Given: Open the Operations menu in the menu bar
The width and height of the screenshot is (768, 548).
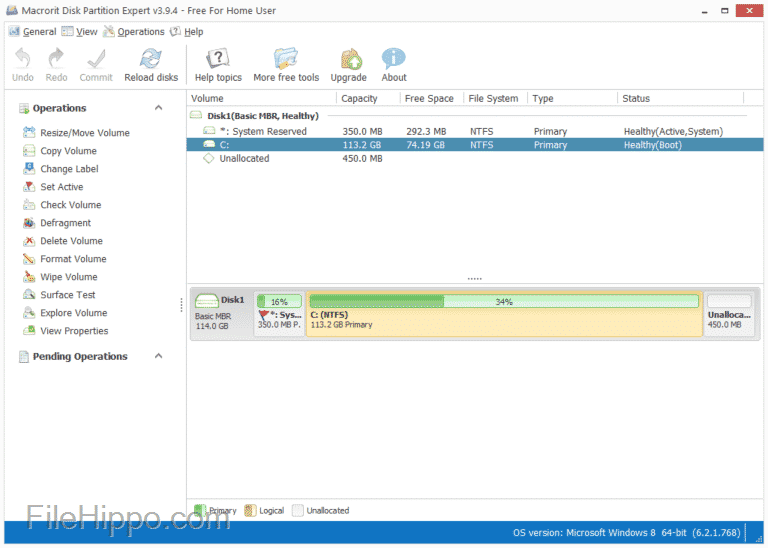Looking at the screenshot, I should click(140, 32).
